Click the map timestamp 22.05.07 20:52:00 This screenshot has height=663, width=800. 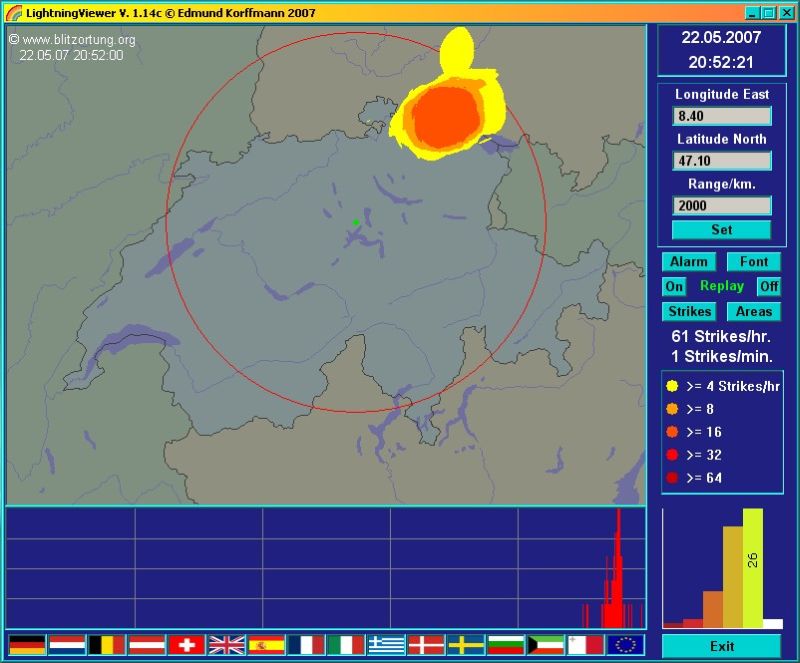point(71,55)
